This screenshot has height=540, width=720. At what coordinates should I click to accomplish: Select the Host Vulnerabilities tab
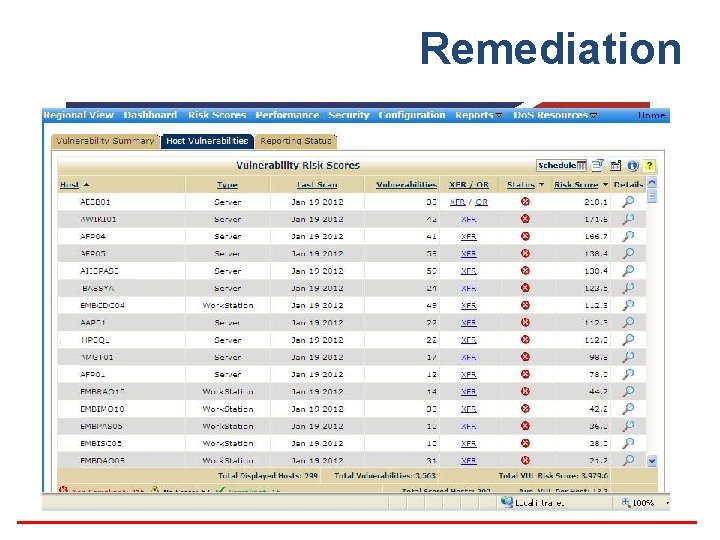(207, 141)
